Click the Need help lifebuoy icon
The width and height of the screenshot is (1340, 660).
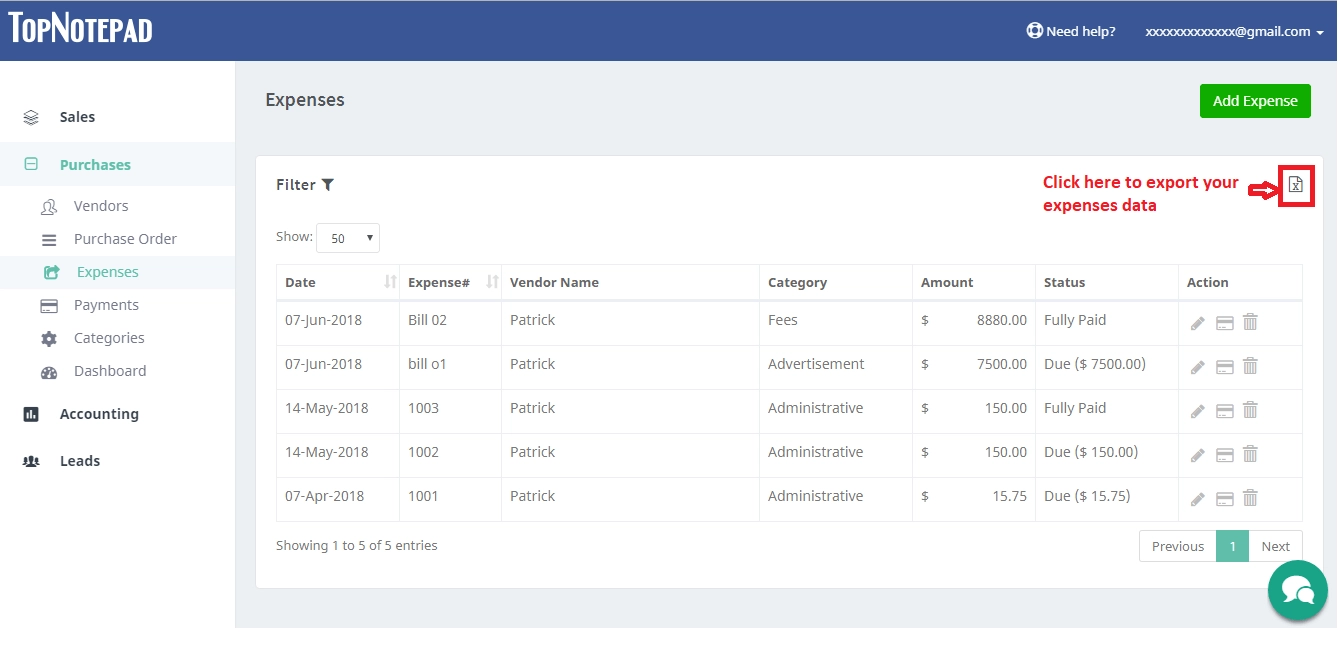click(1034, 31)
